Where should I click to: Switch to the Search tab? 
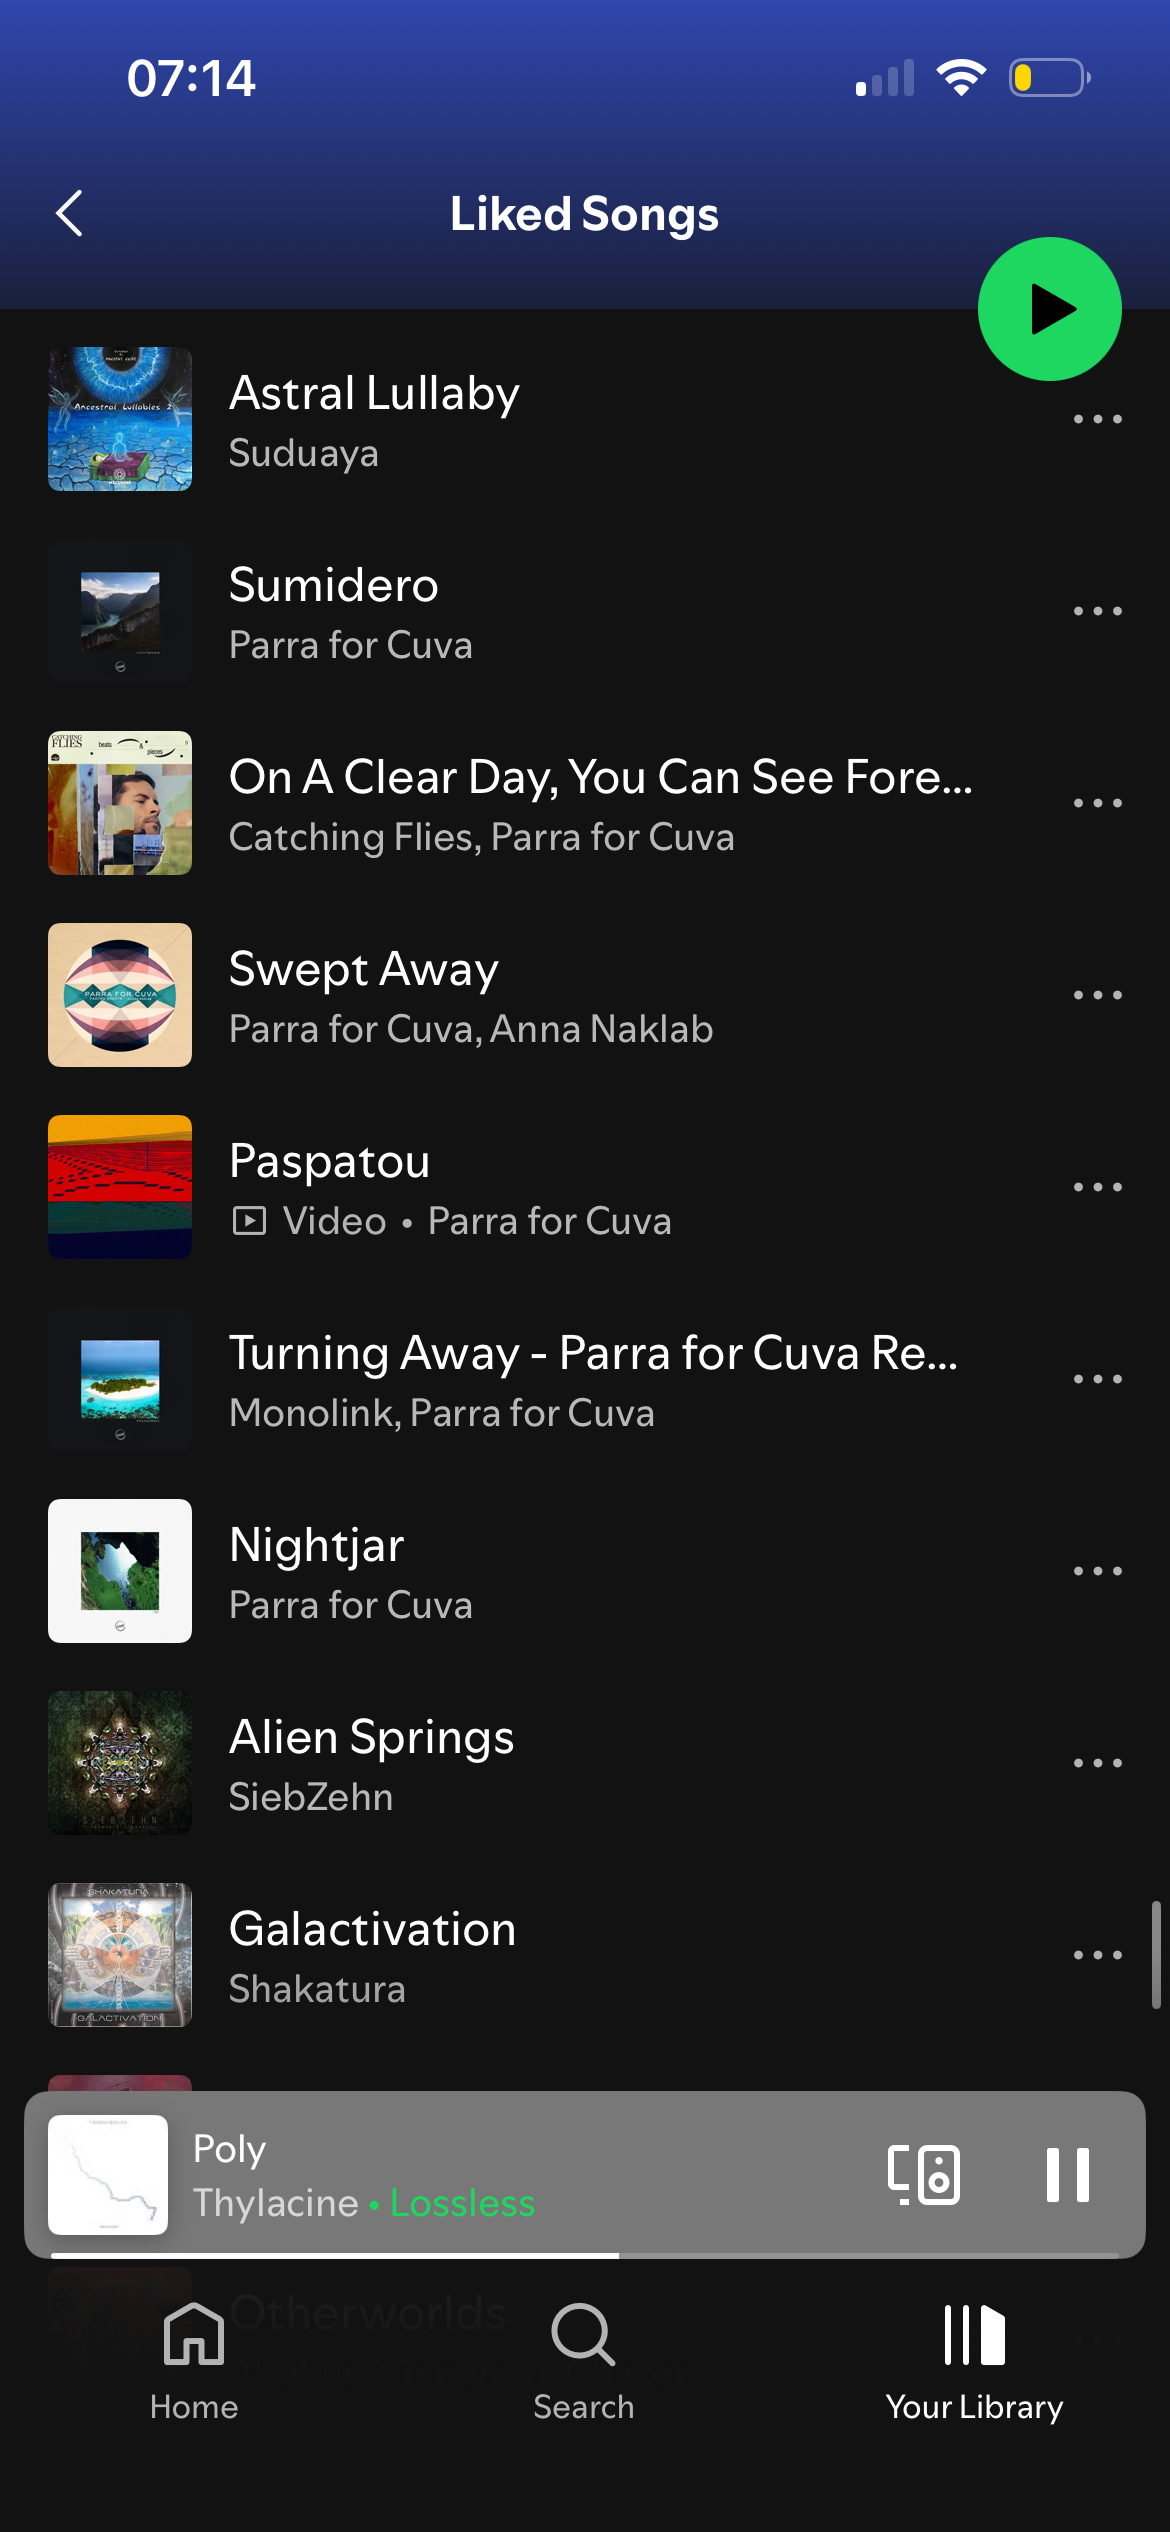[x=584, y=2362]
